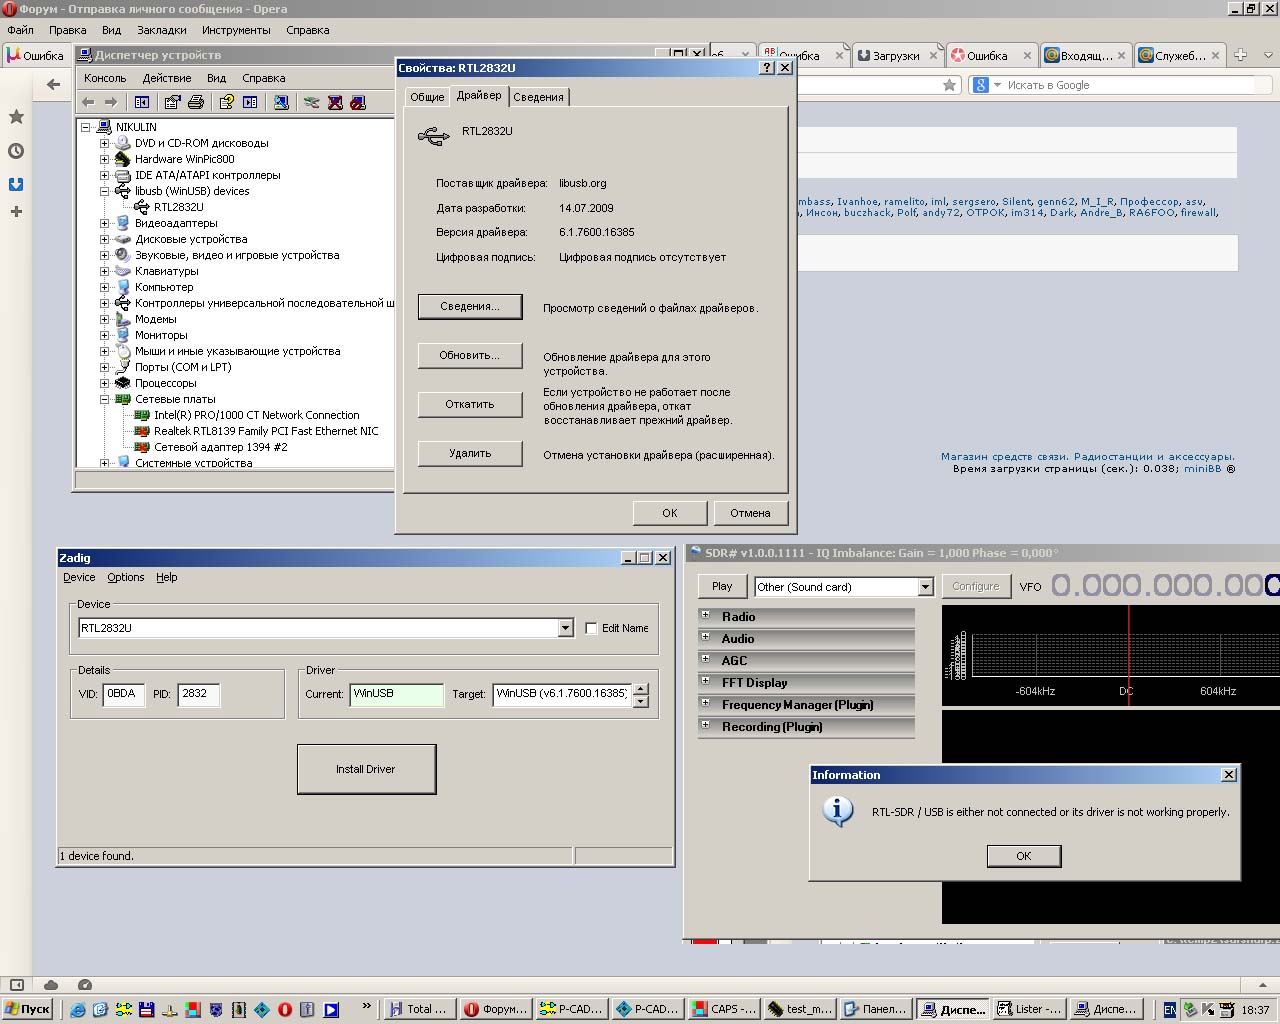This screenshot has width=1280, height=1024.
Task: Open Zadig Options menu
Action: (x=126, y=577)
